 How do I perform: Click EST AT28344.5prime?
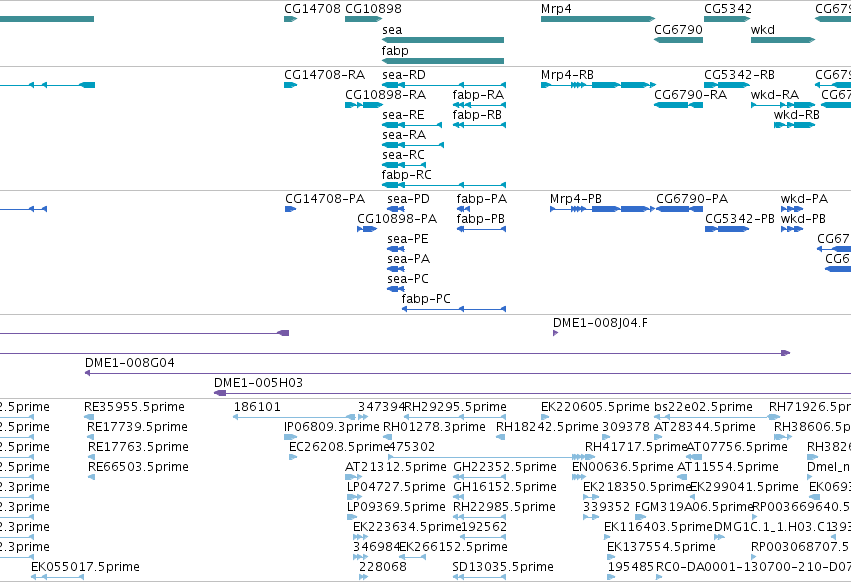pos(704,427)
